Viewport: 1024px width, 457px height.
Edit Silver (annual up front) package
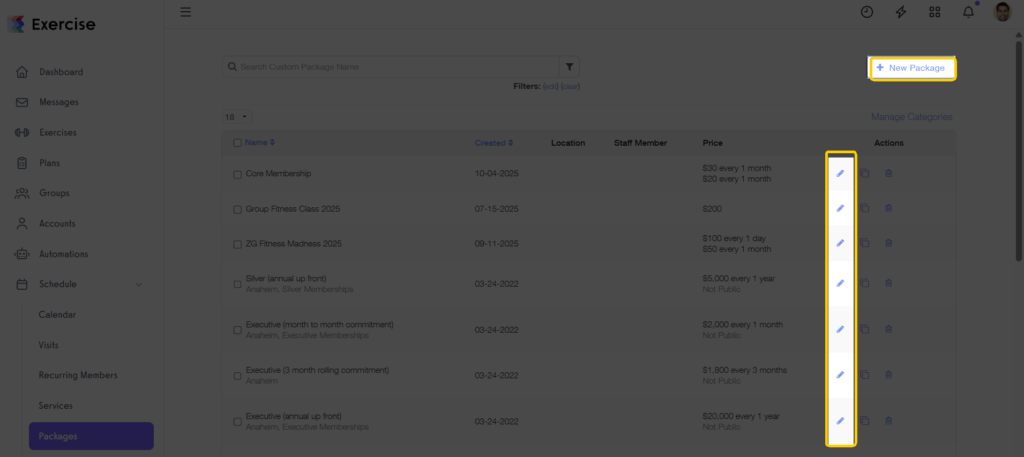840,283
